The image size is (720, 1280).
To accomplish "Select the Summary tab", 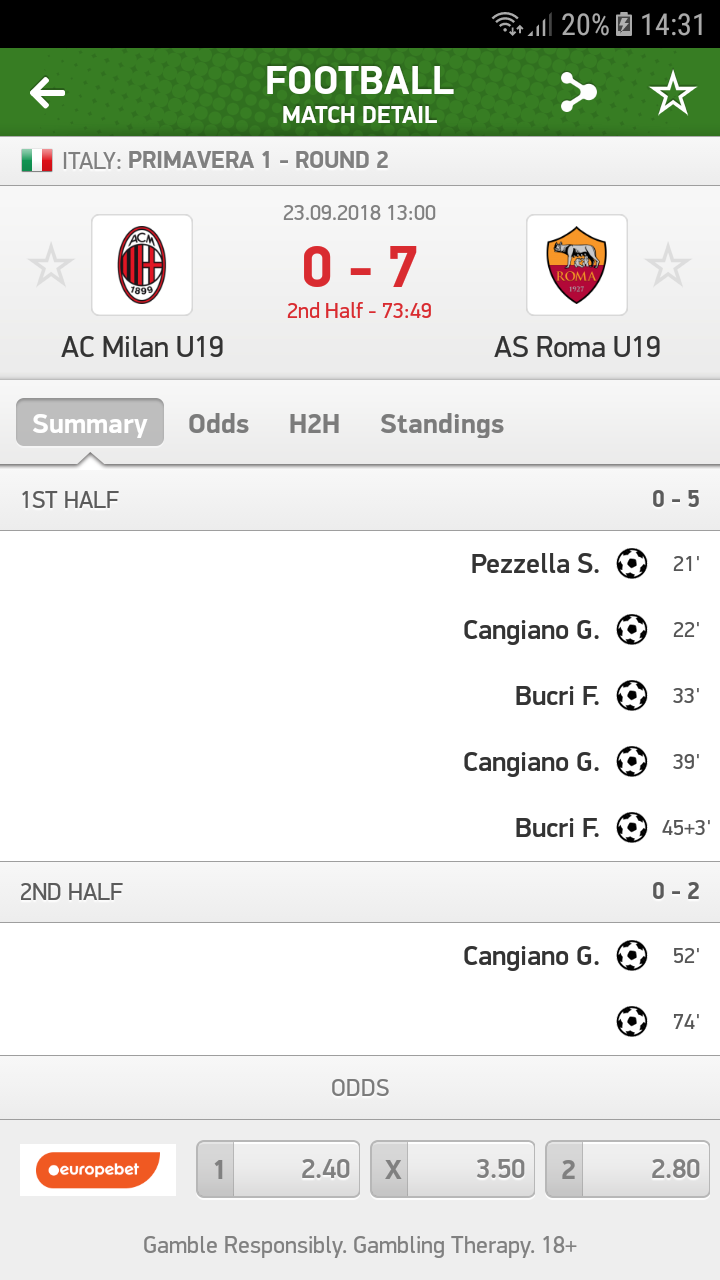I will point(90,424).
